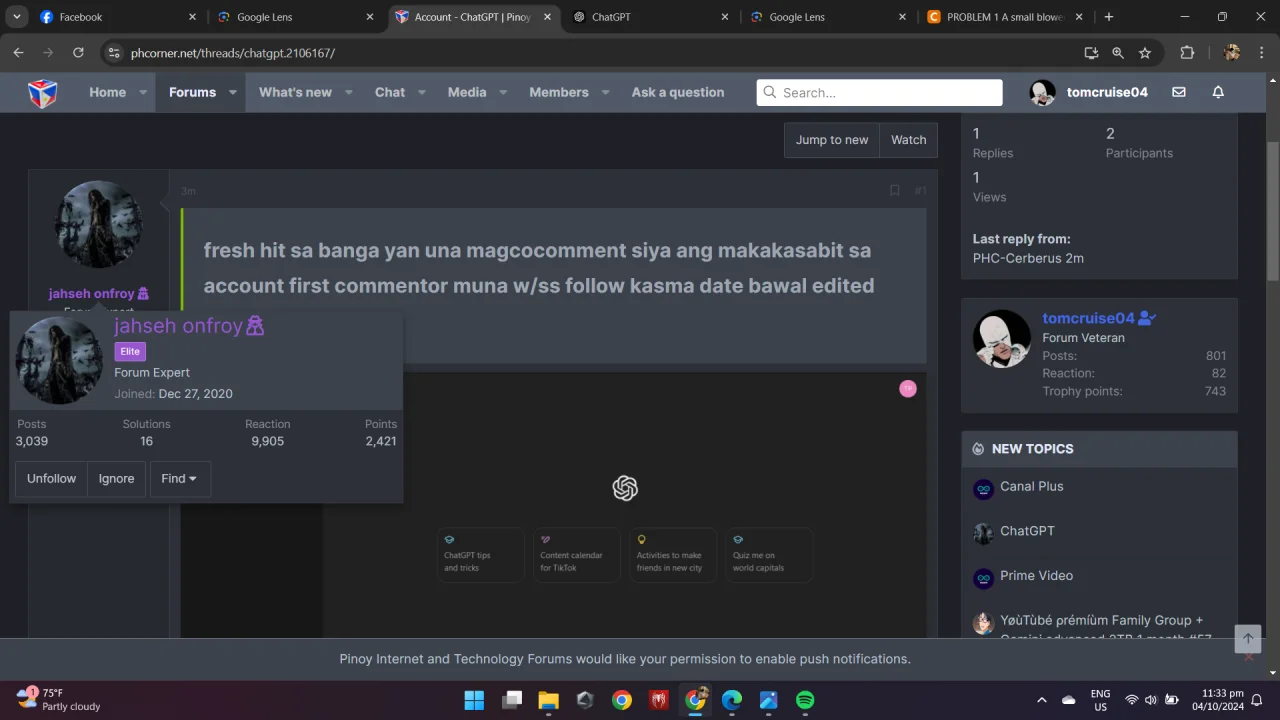Screen dimensions: 1280x720
Task: Open the alerts bell icon
Action: coord(1218,92)
